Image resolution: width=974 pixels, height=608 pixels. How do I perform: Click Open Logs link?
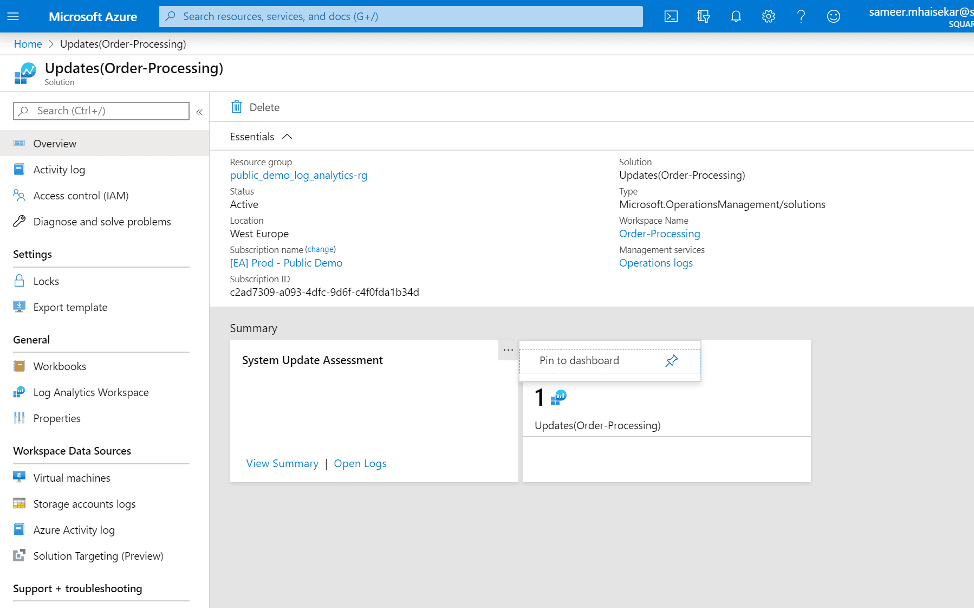pyautogui.click(x=360, y=463)
